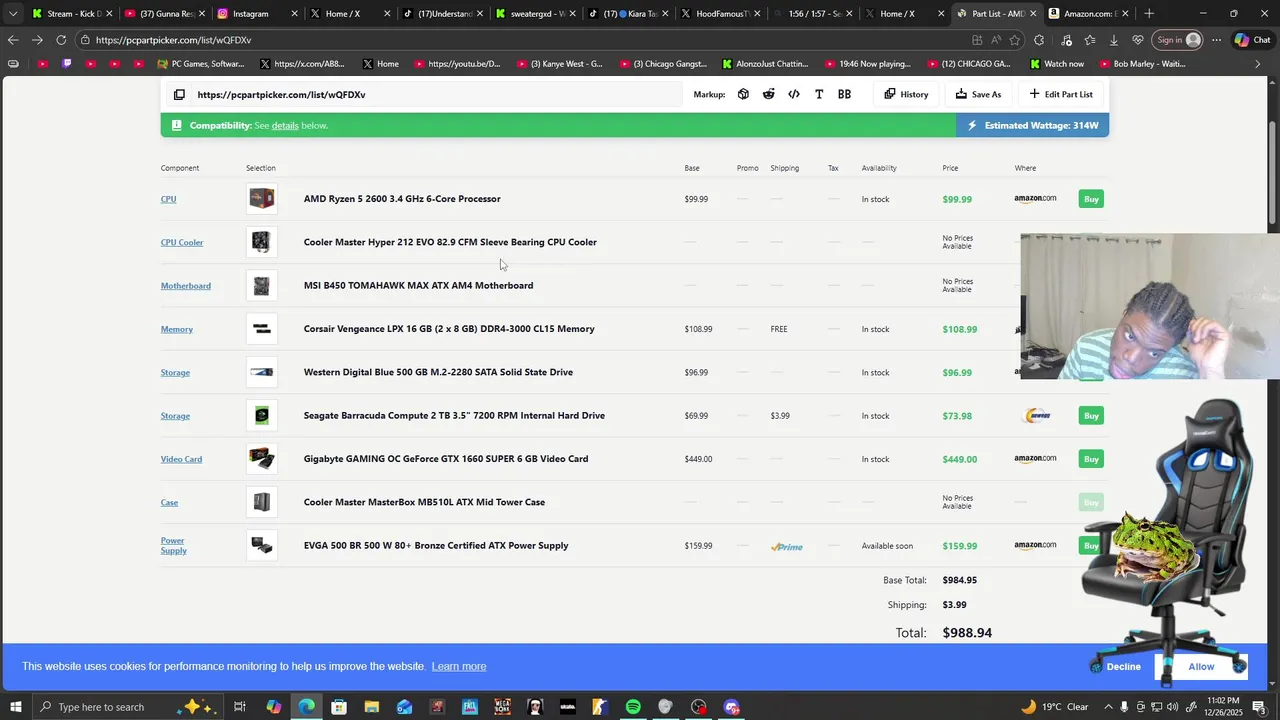Screen dimensions: 1280x720
Task: Open a new browser tab
Action: click(1149, 14)
